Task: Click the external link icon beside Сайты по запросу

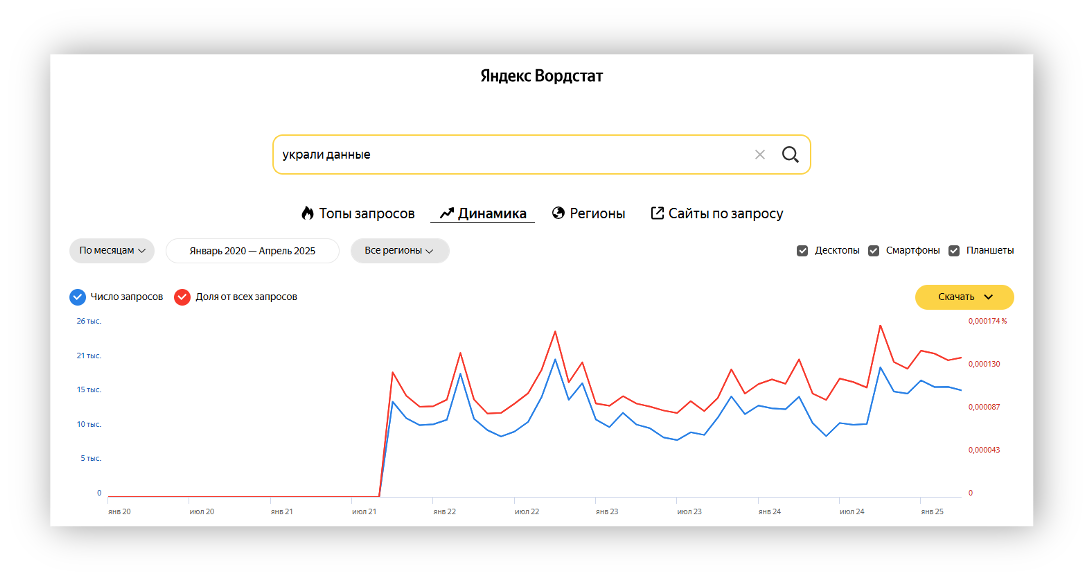Action: tap(657, 213)
